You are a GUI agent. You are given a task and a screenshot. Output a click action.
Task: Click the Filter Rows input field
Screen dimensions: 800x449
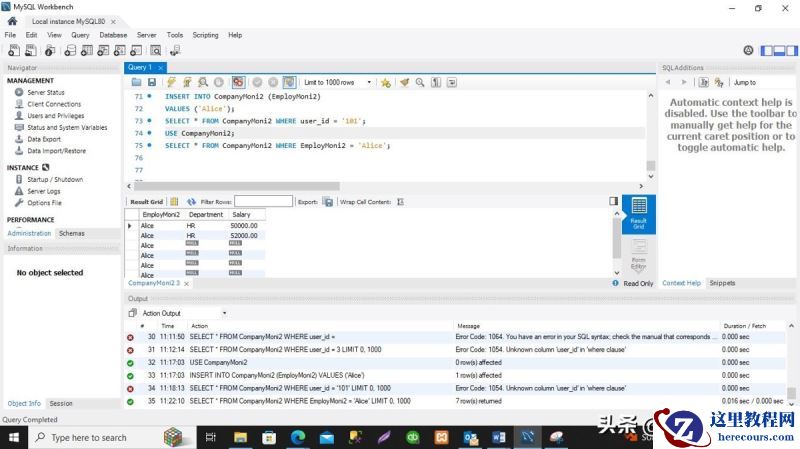(x=263, y=201)
